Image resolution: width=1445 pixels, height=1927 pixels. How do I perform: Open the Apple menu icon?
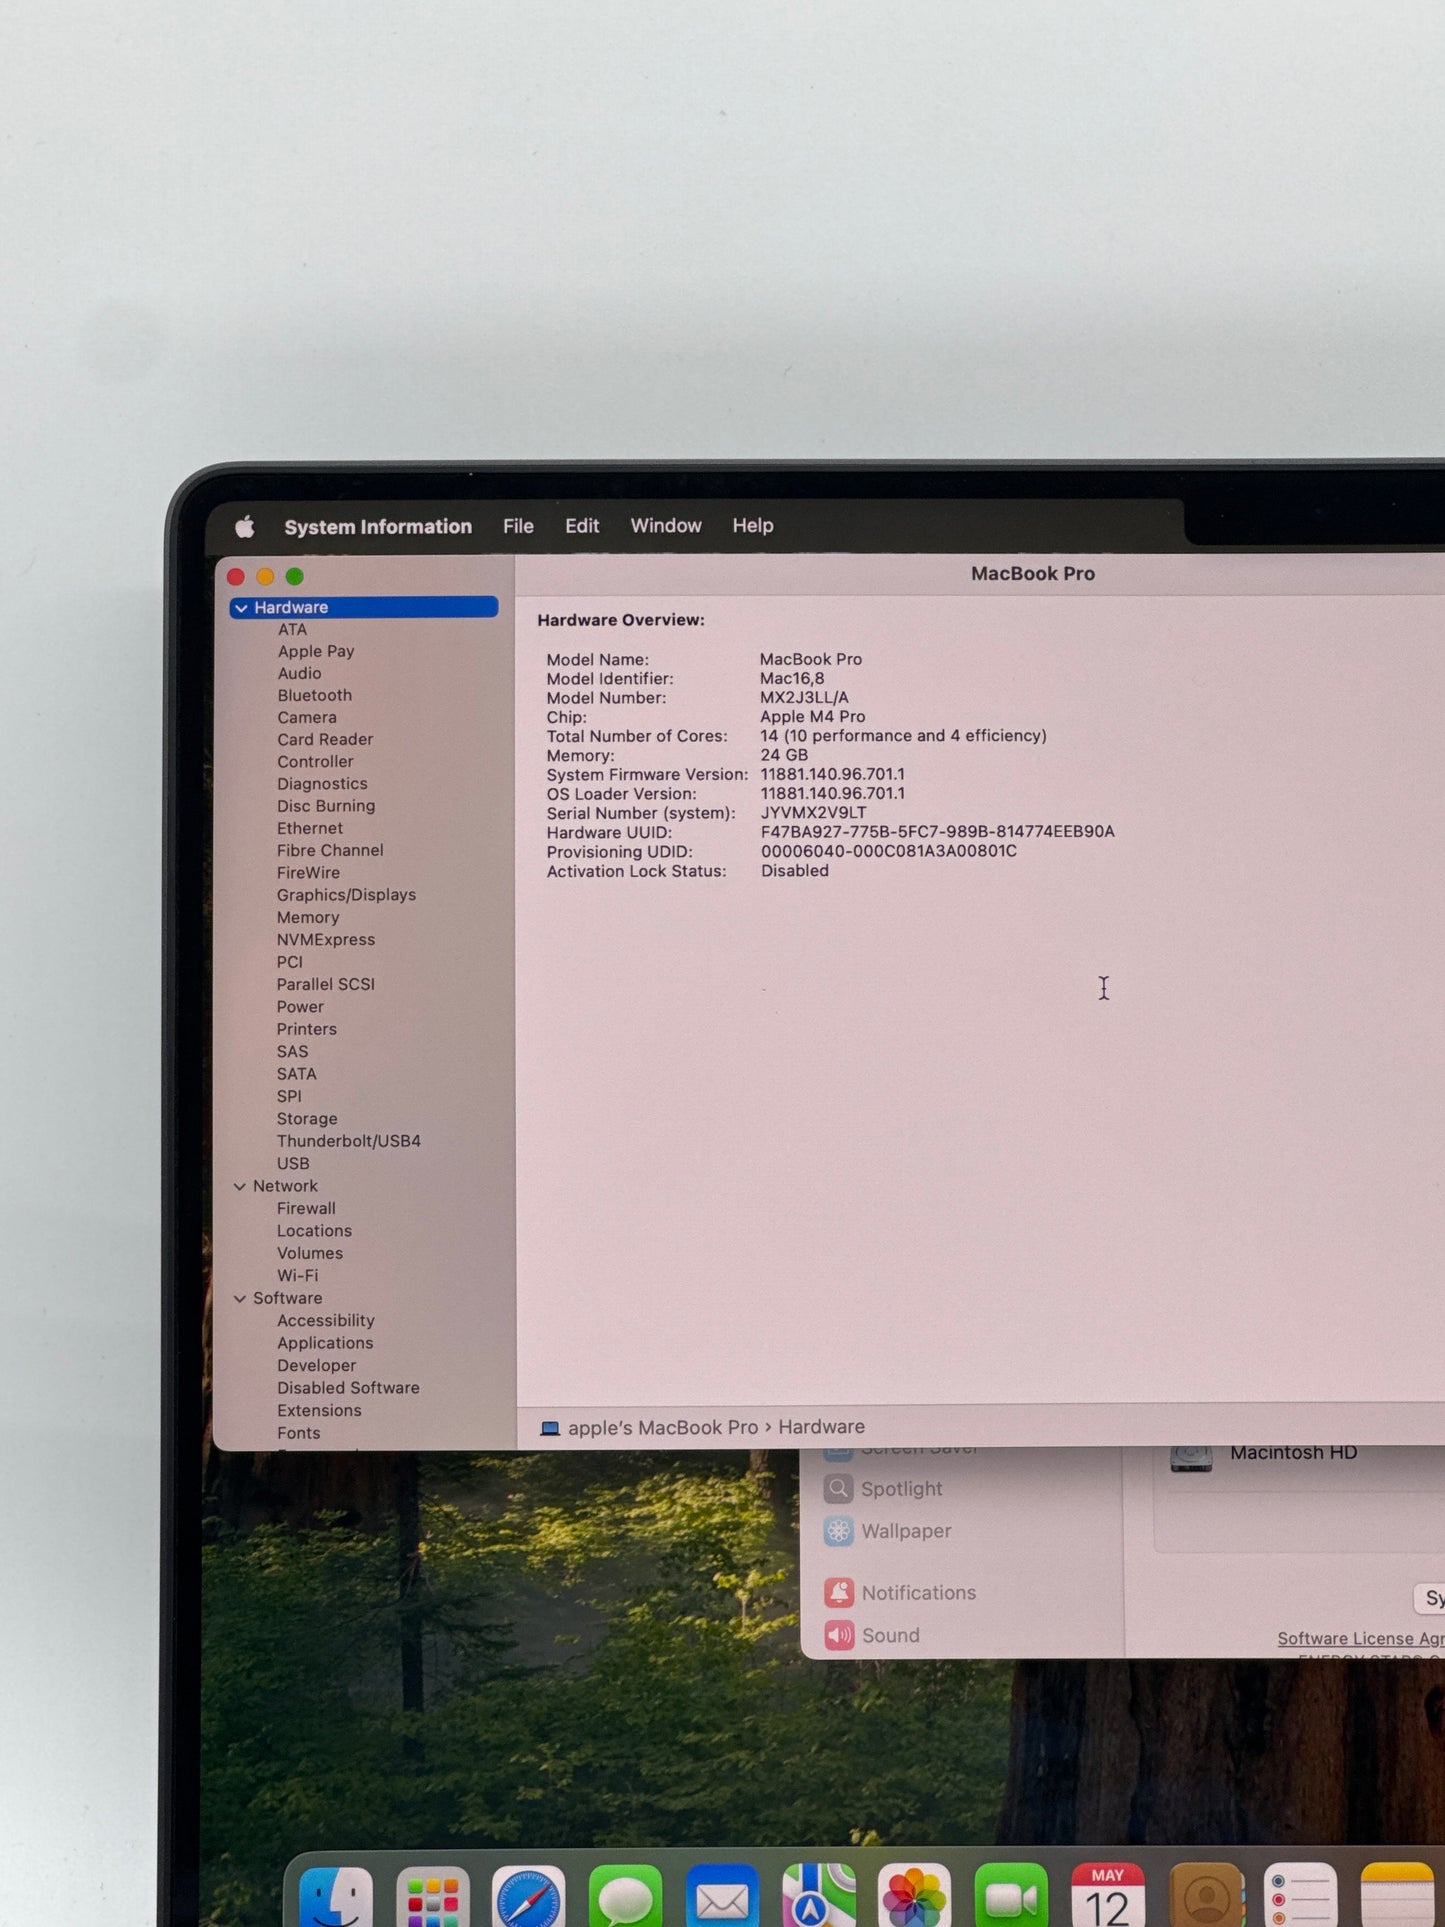click(244, 526)
